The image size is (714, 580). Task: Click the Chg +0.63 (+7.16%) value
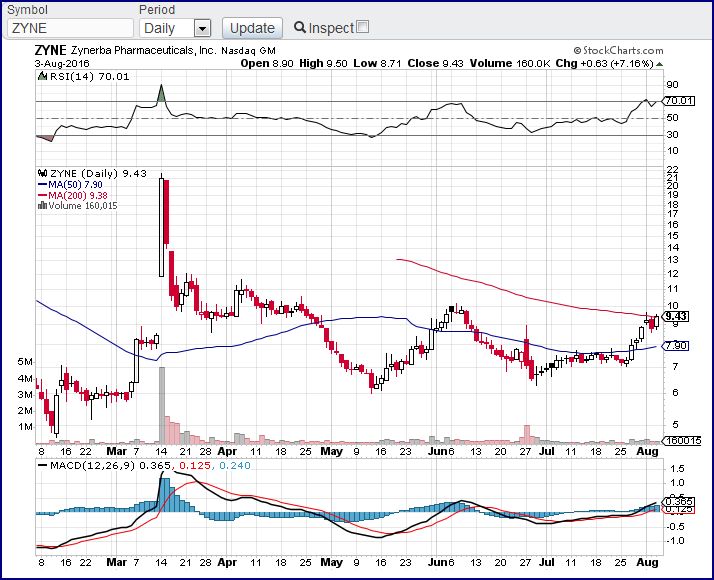coord(605,63)
